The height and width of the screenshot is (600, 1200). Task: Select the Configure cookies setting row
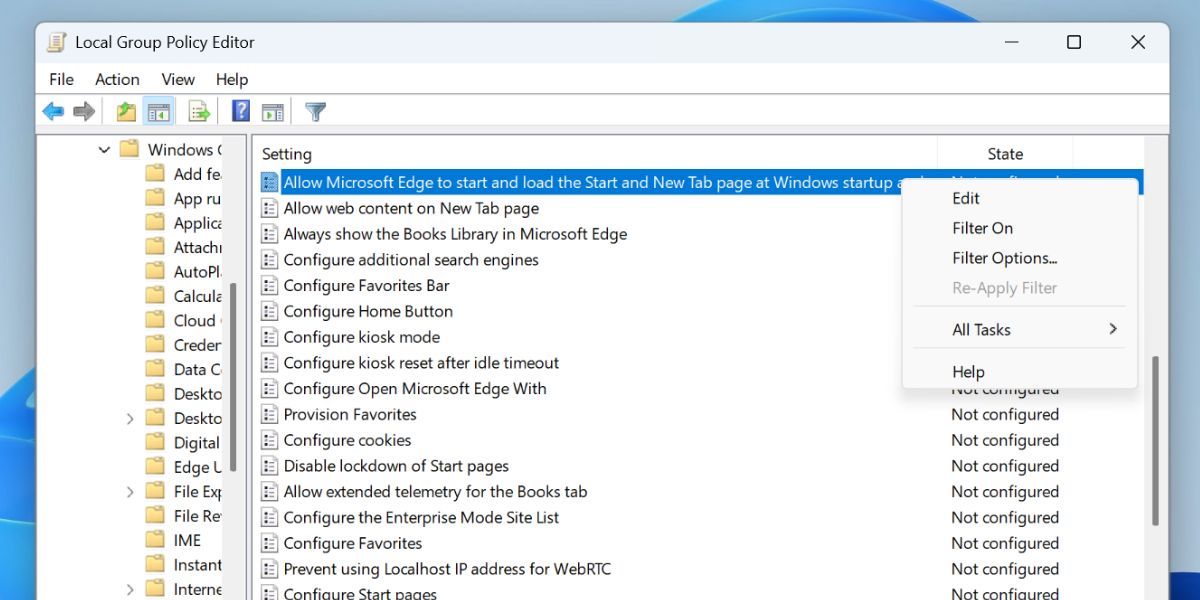click(x=347, y=440)
